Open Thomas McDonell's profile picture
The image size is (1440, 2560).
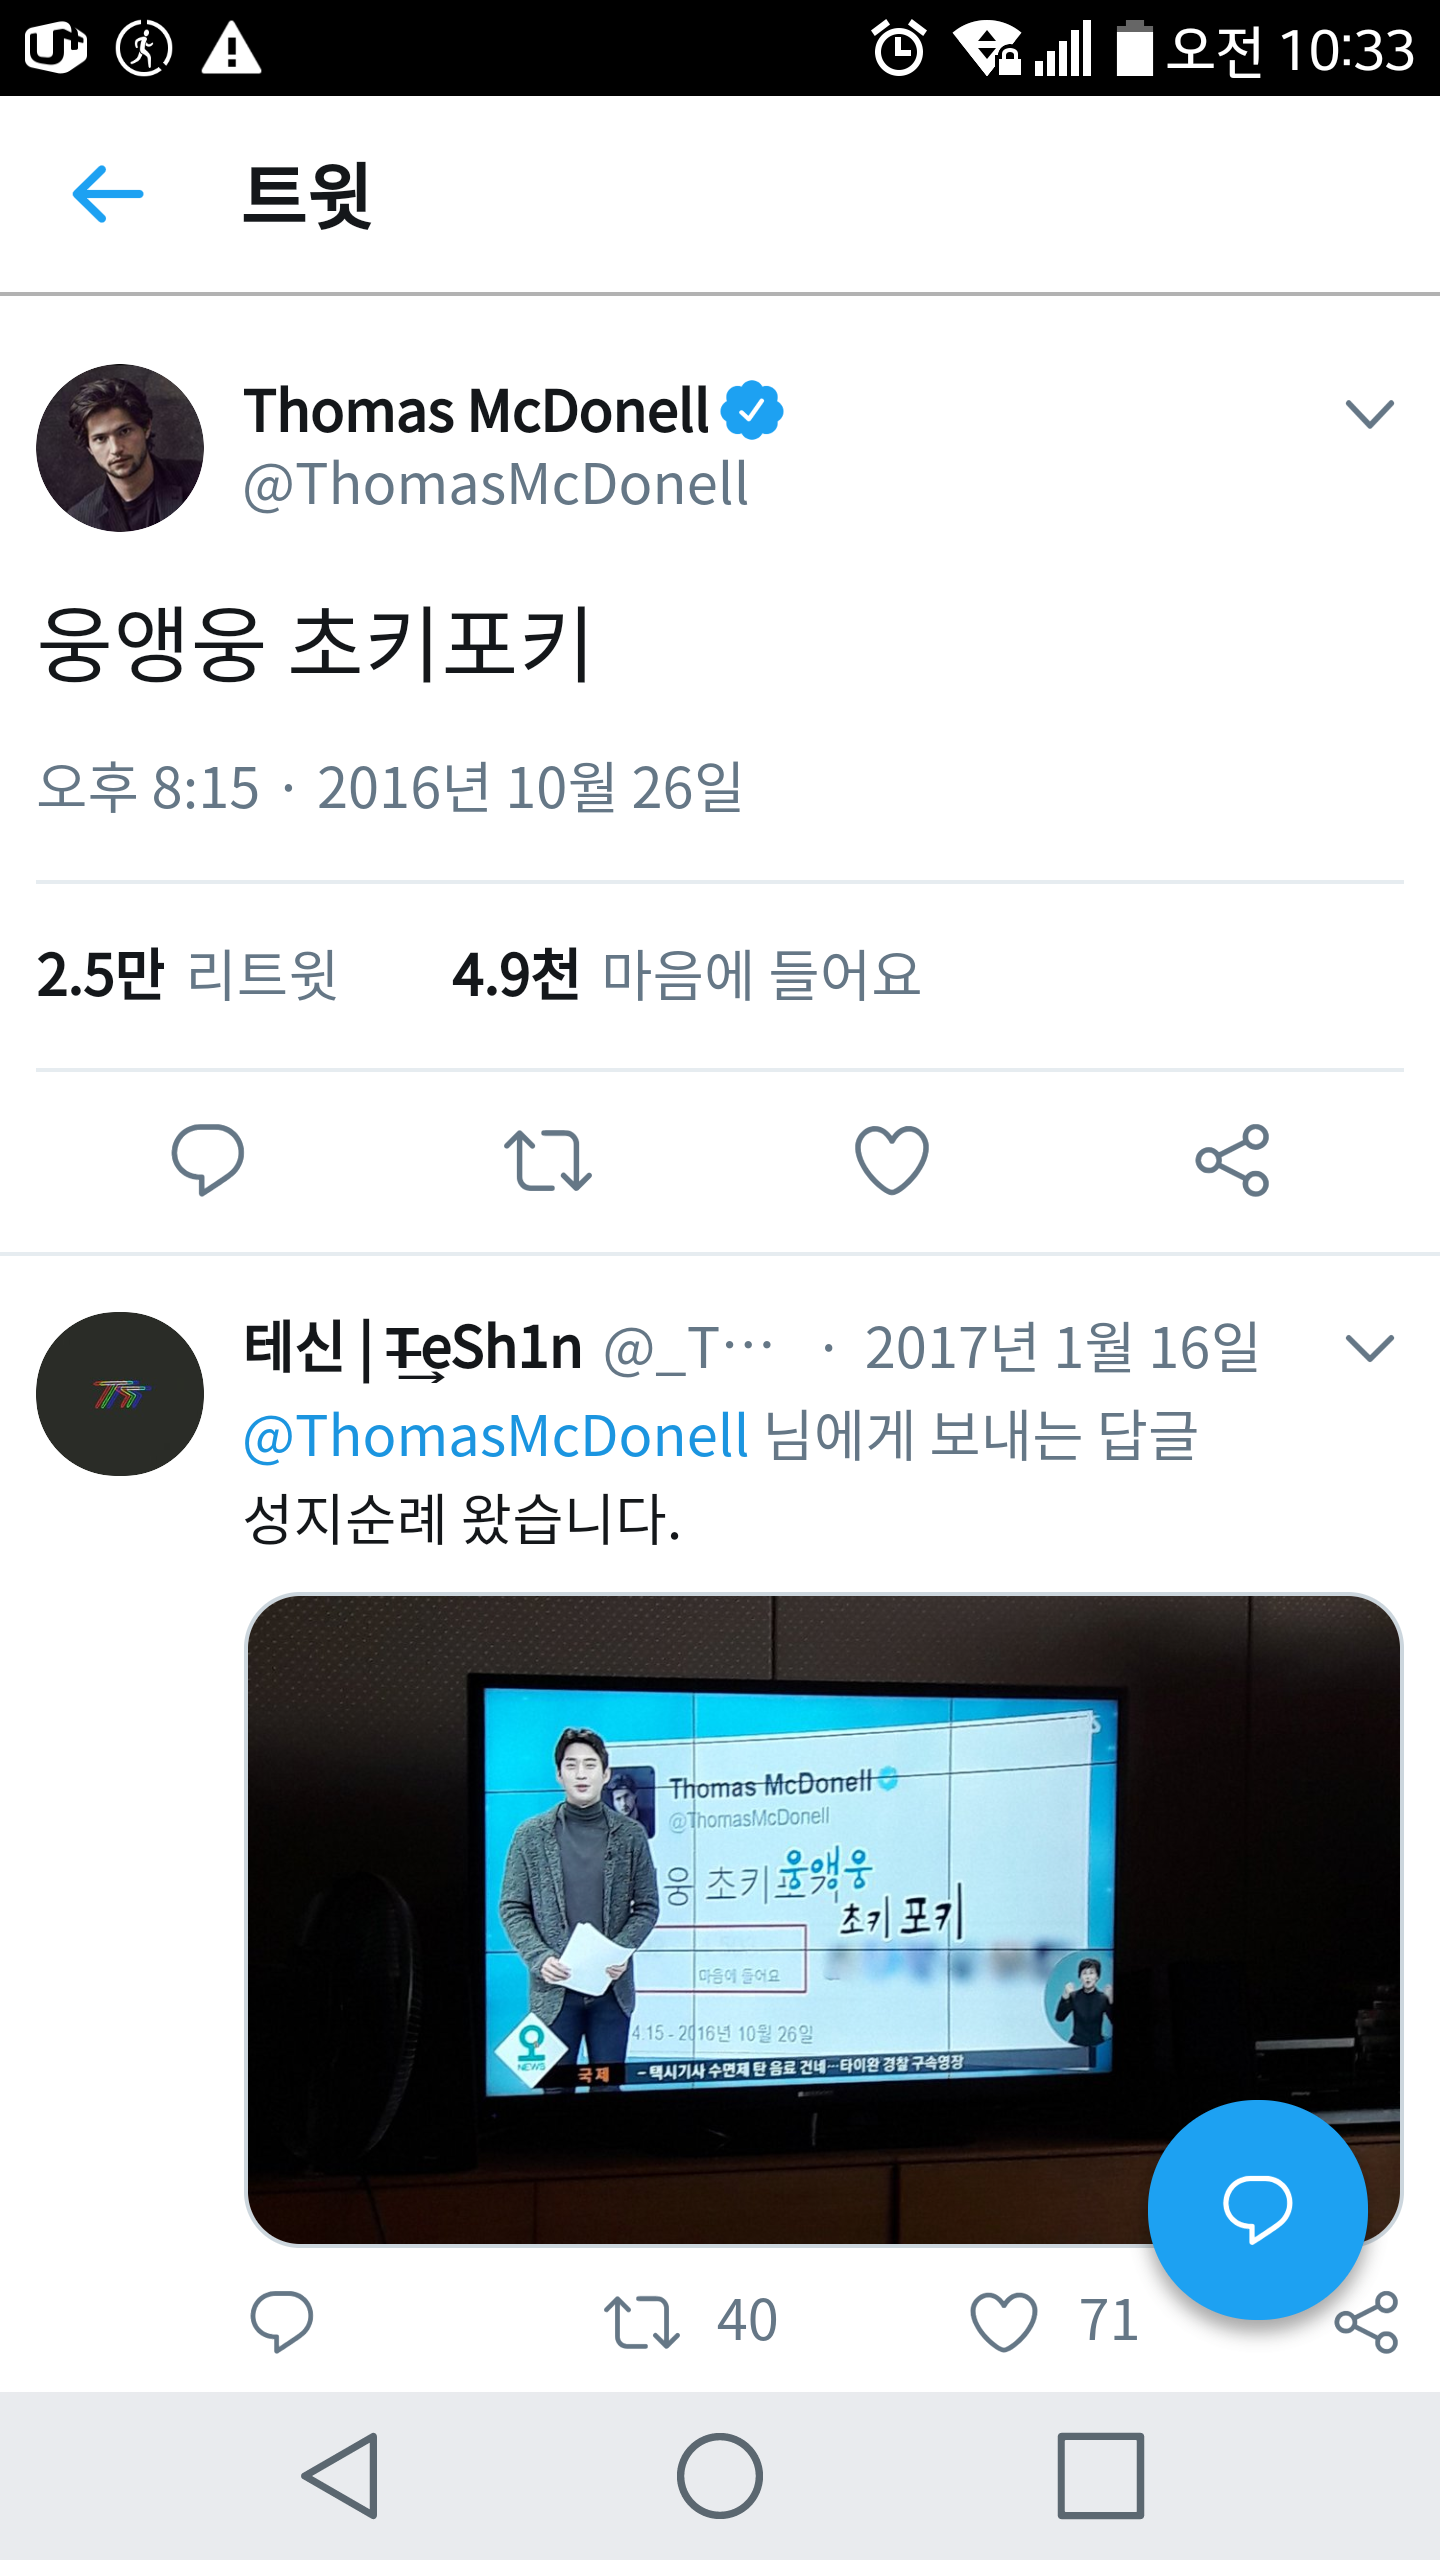tap(120, 447)
